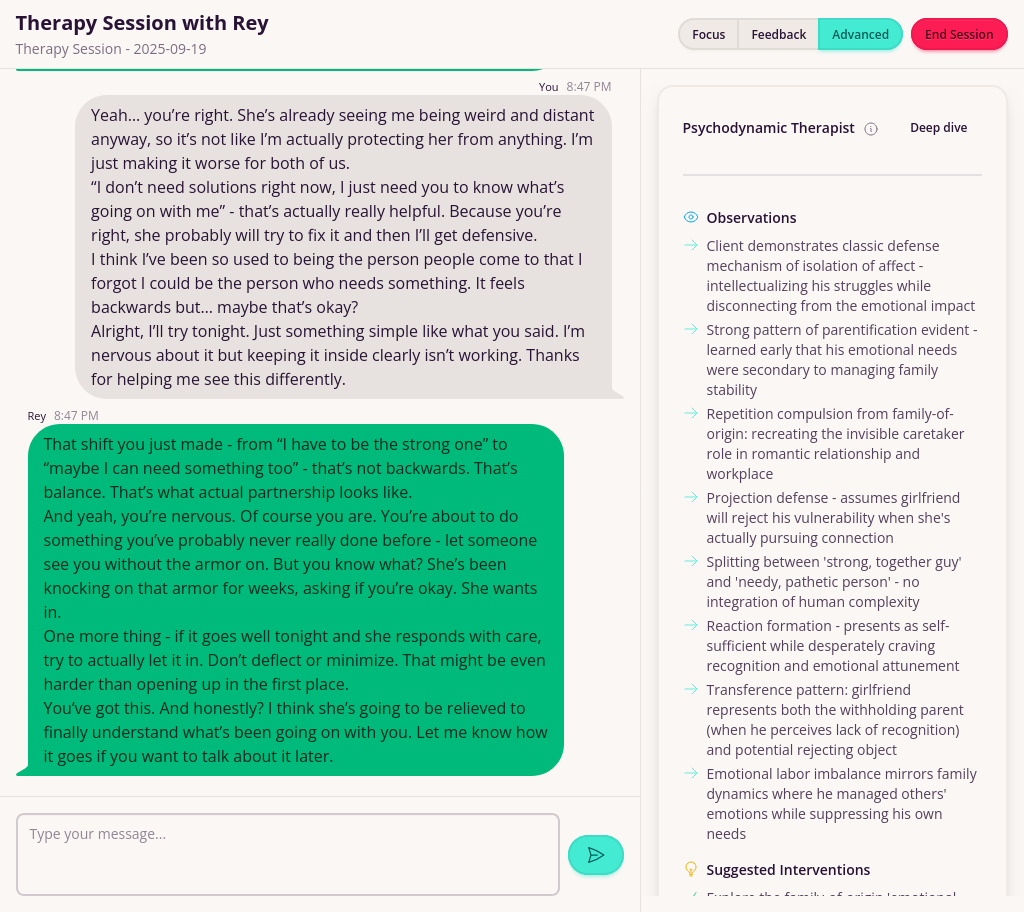The height and width of the screenshot is (912, 1024).
Task: Click the Psychodynamic Therapist title
Action: click(x=768, y=128)
